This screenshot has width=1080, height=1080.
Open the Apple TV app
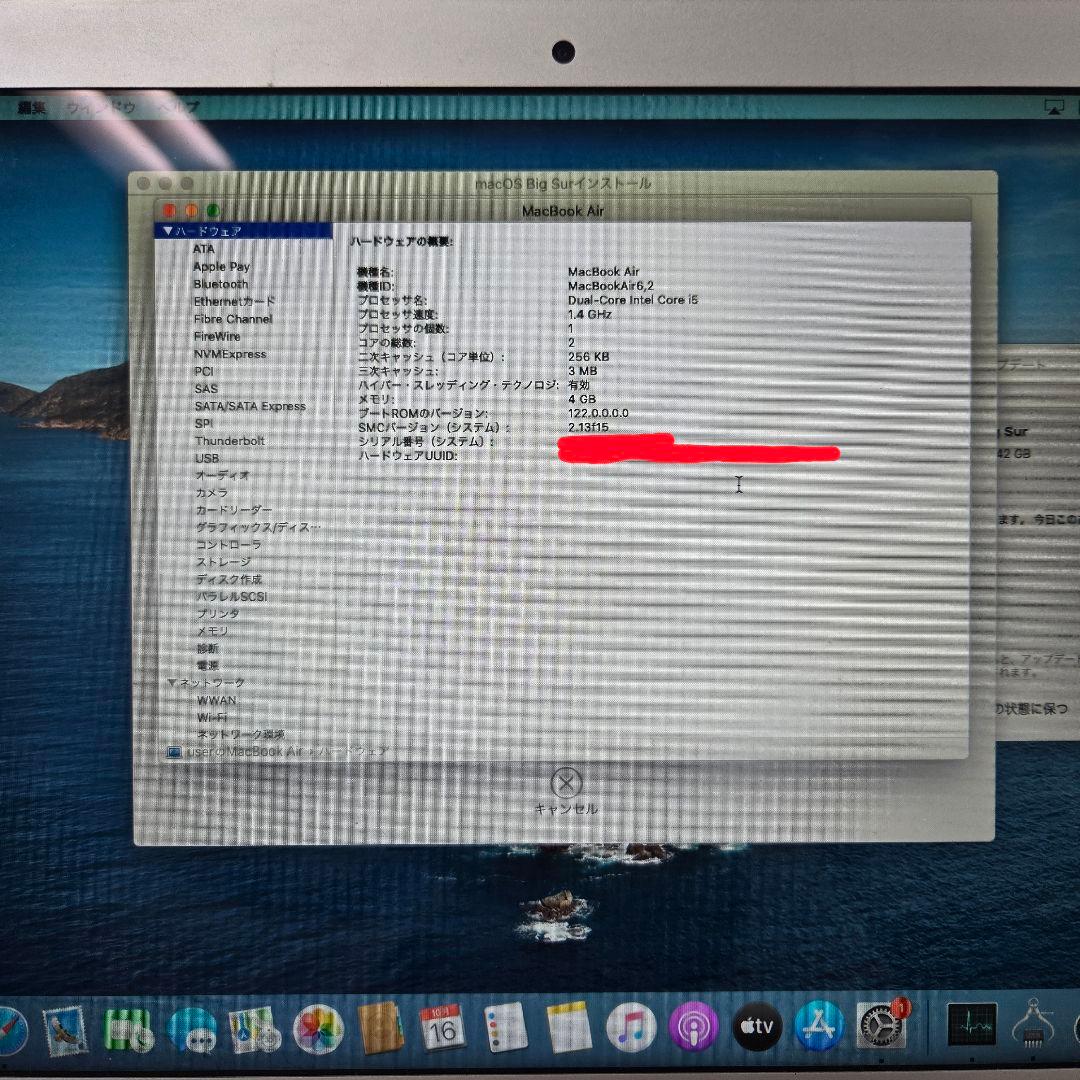click(757, 1028)
